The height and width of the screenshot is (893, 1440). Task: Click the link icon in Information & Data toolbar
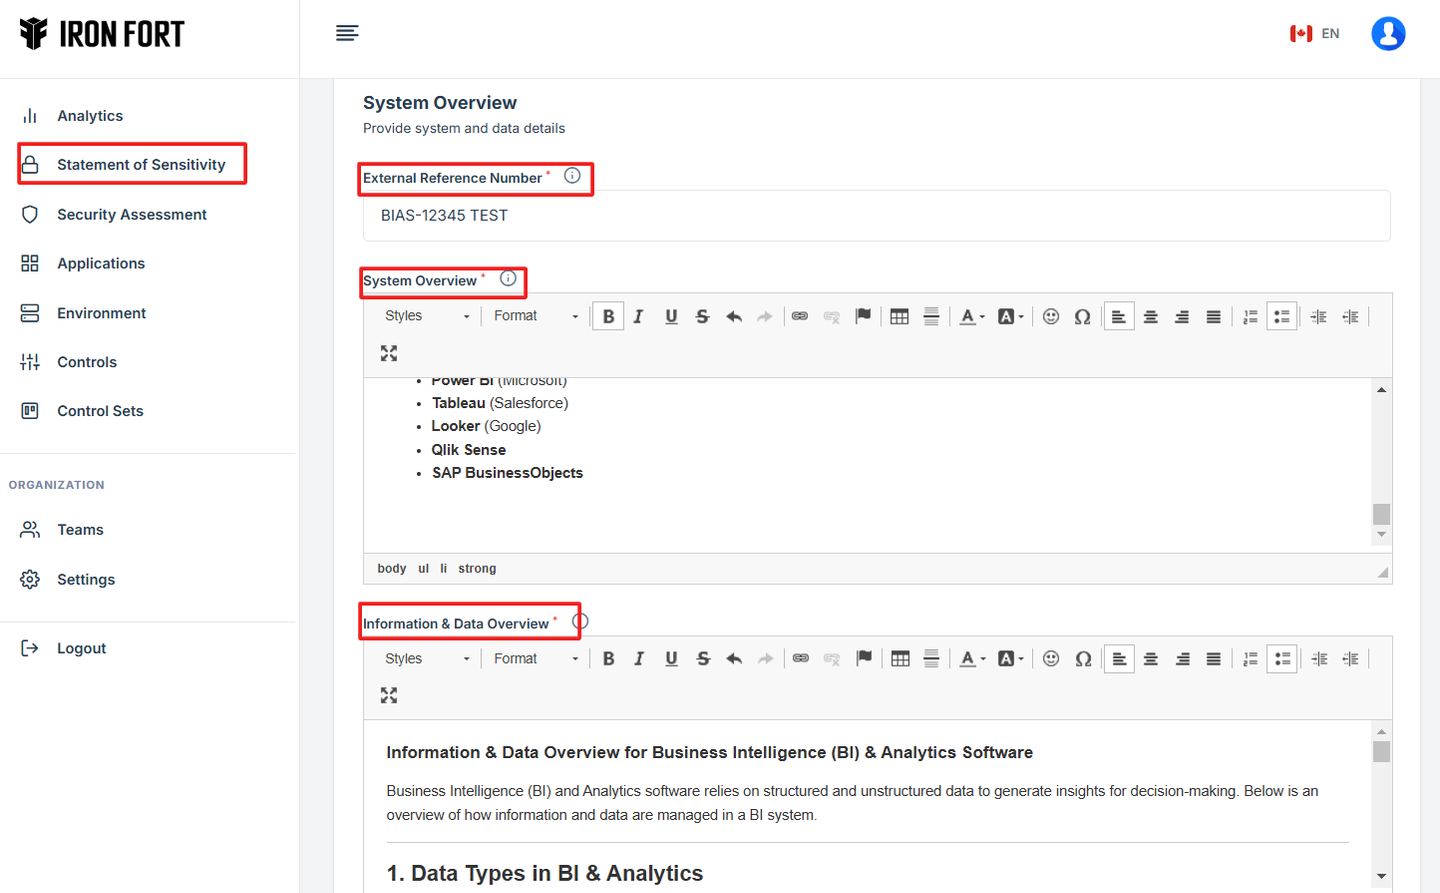coord(800,659)
